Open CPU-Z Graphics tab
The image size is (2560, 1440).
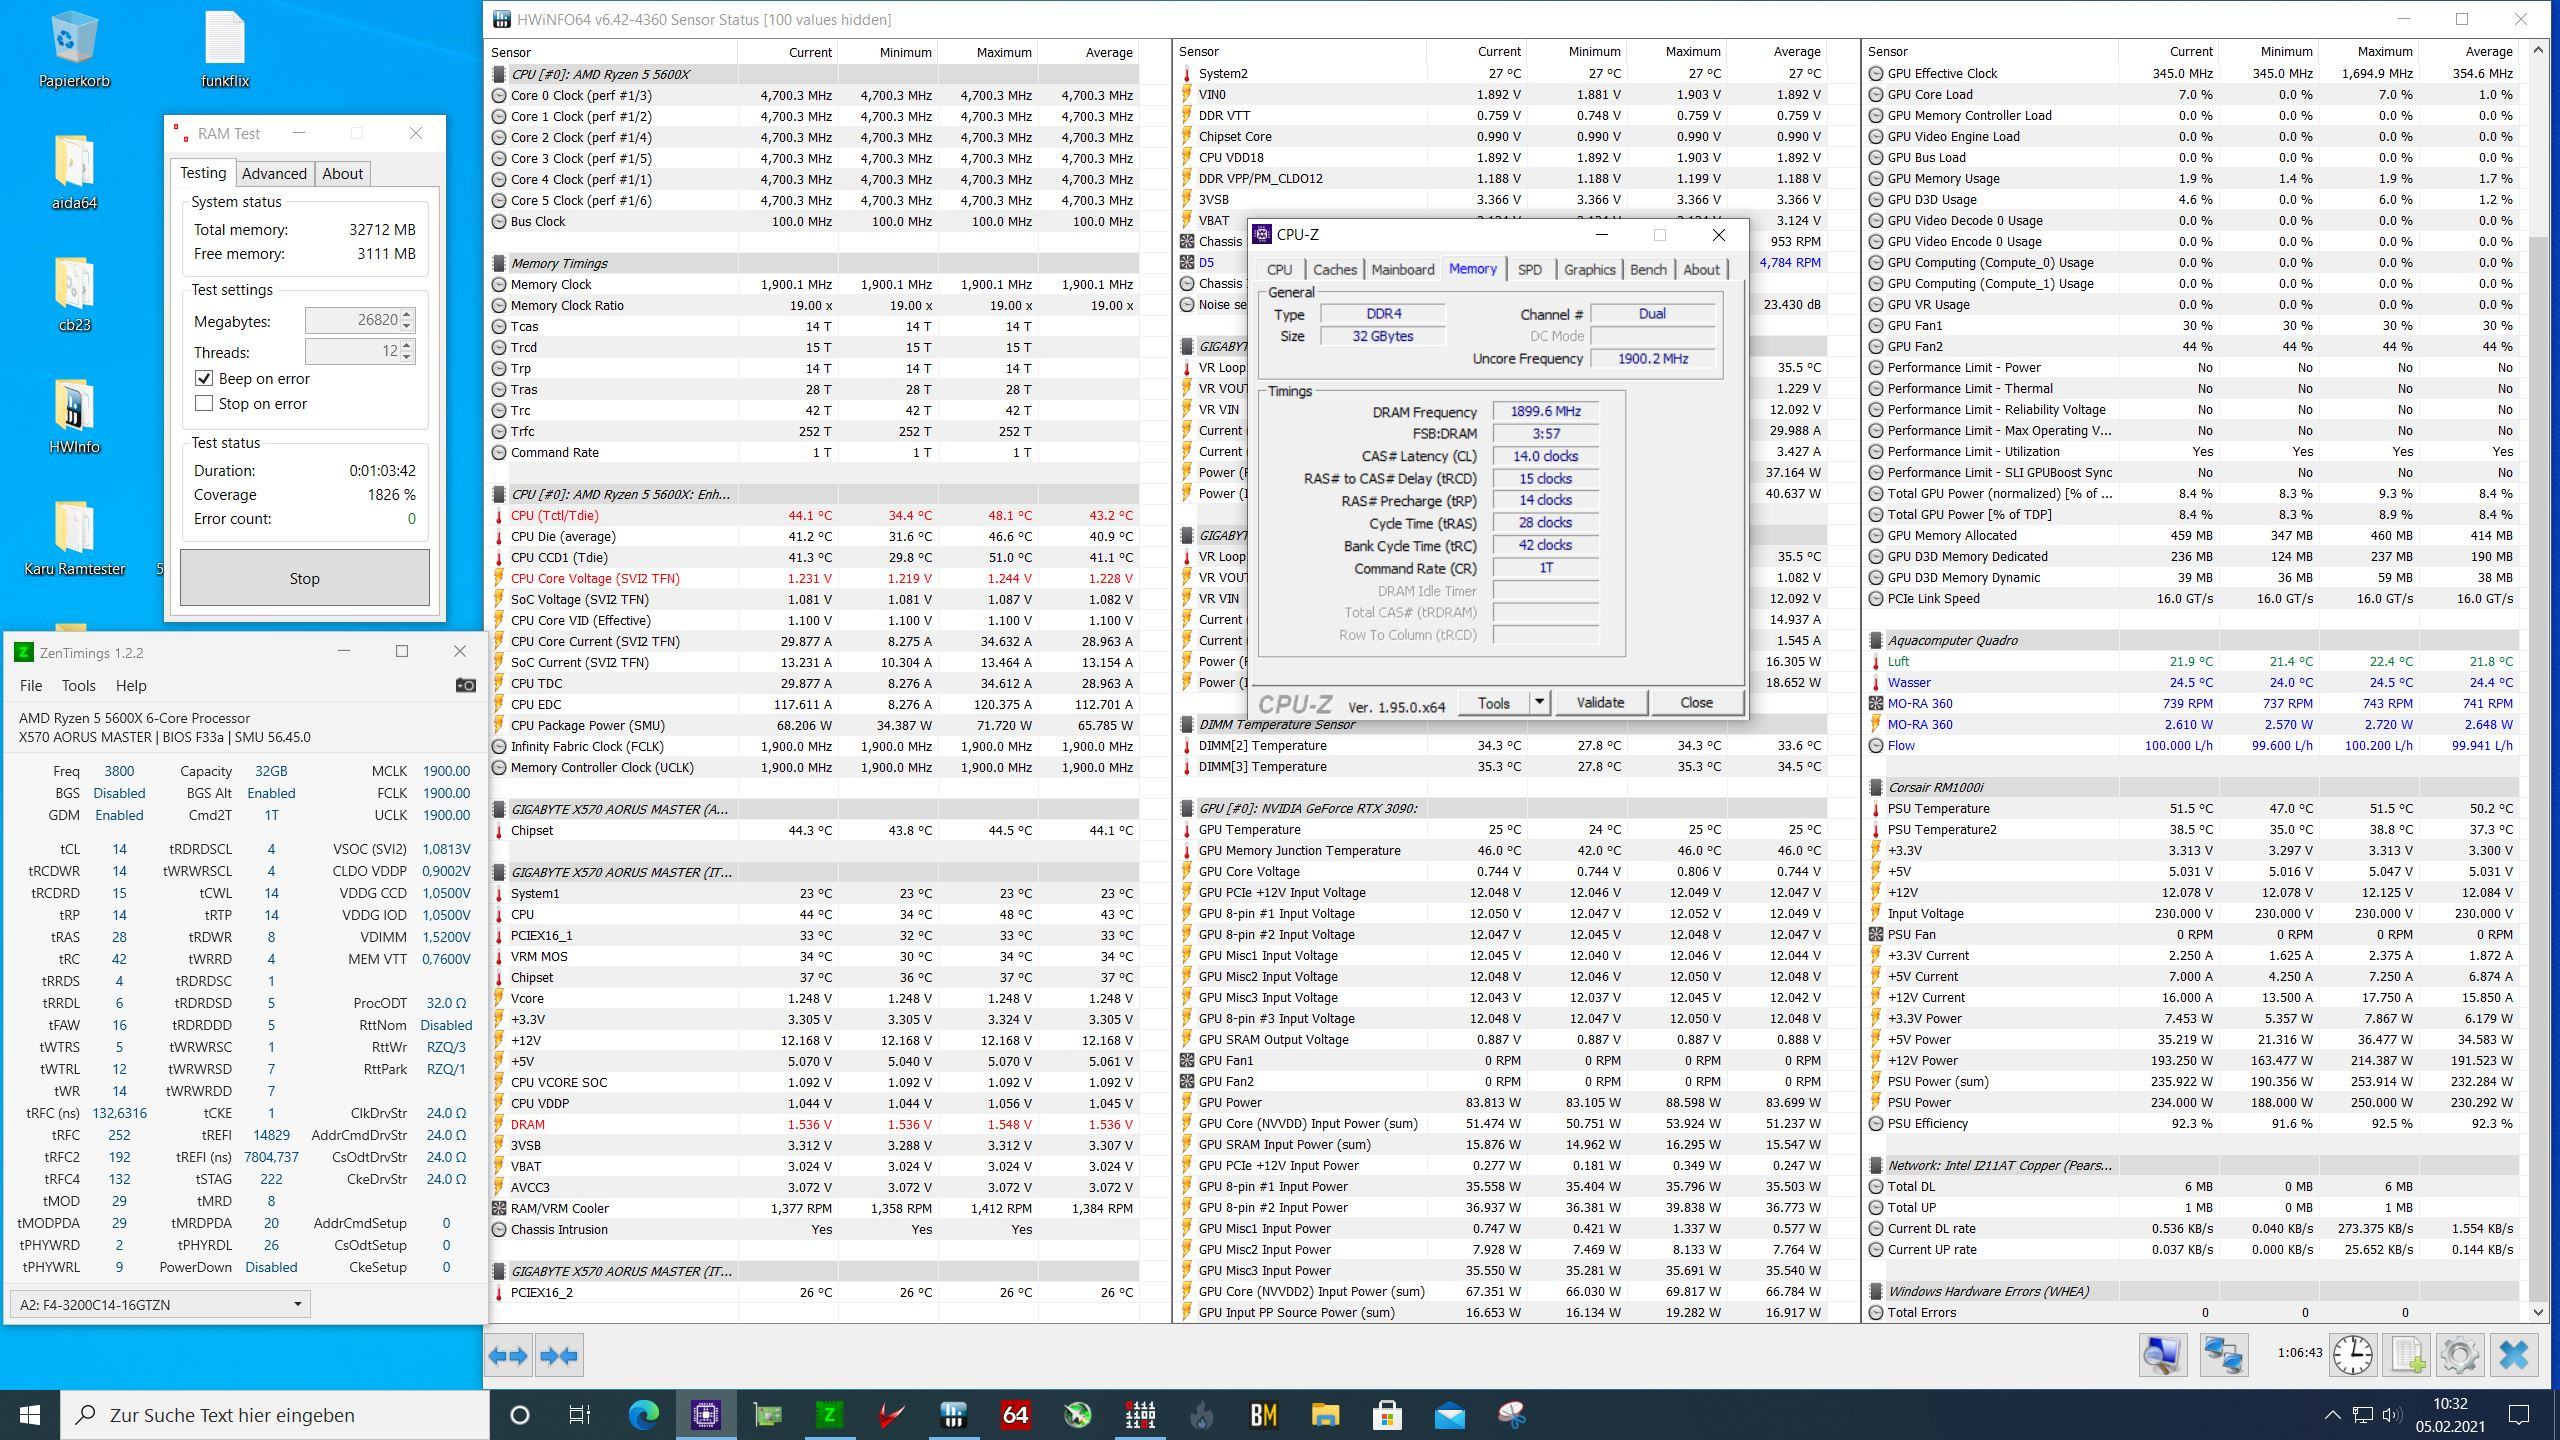coord(1589,269)
